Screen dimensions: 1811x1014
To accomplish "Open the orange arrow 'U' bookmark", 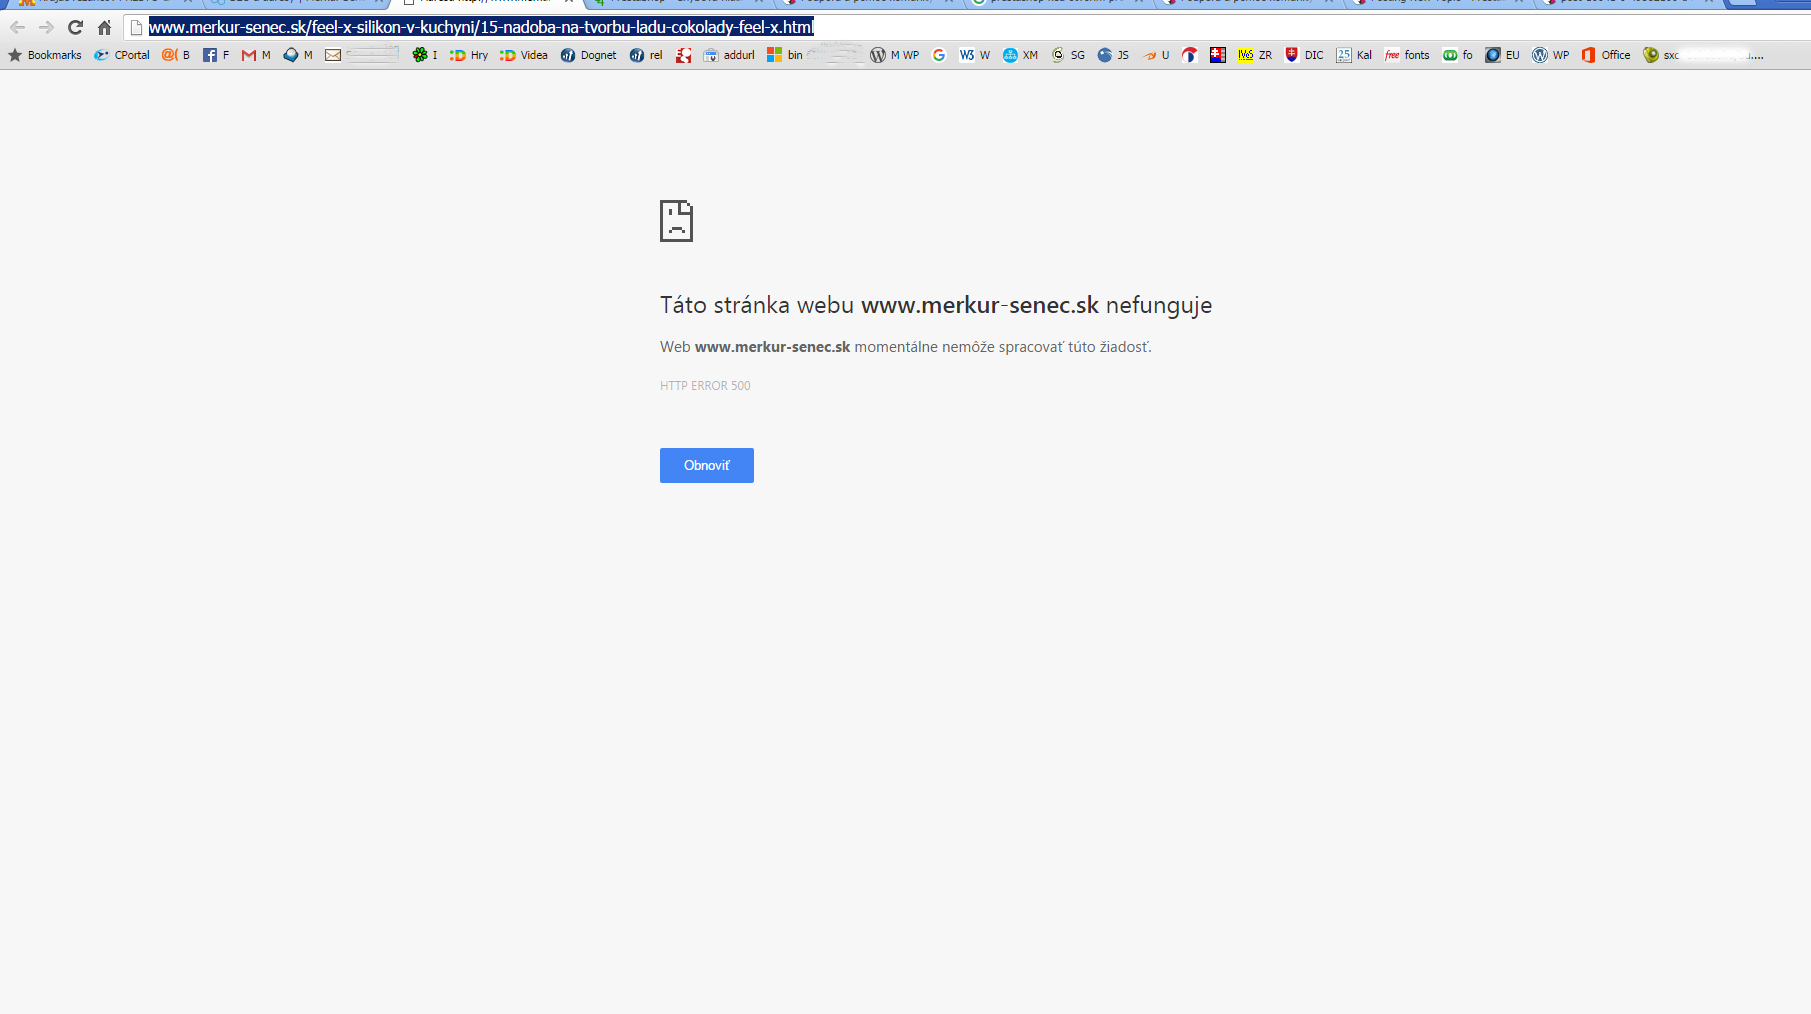I will coord(1156,55).
